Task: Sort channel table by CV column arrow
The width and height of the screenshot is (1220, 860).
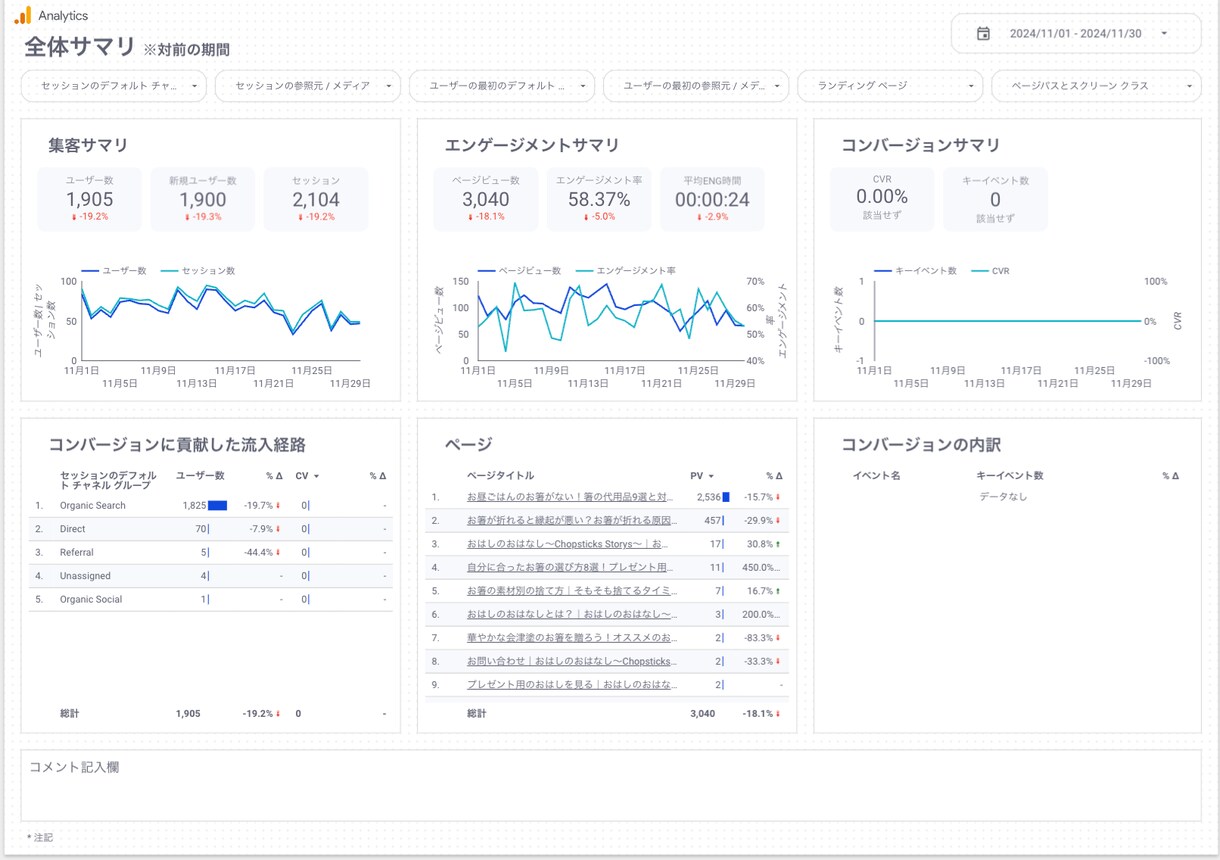Action: [x=316, y=477]
